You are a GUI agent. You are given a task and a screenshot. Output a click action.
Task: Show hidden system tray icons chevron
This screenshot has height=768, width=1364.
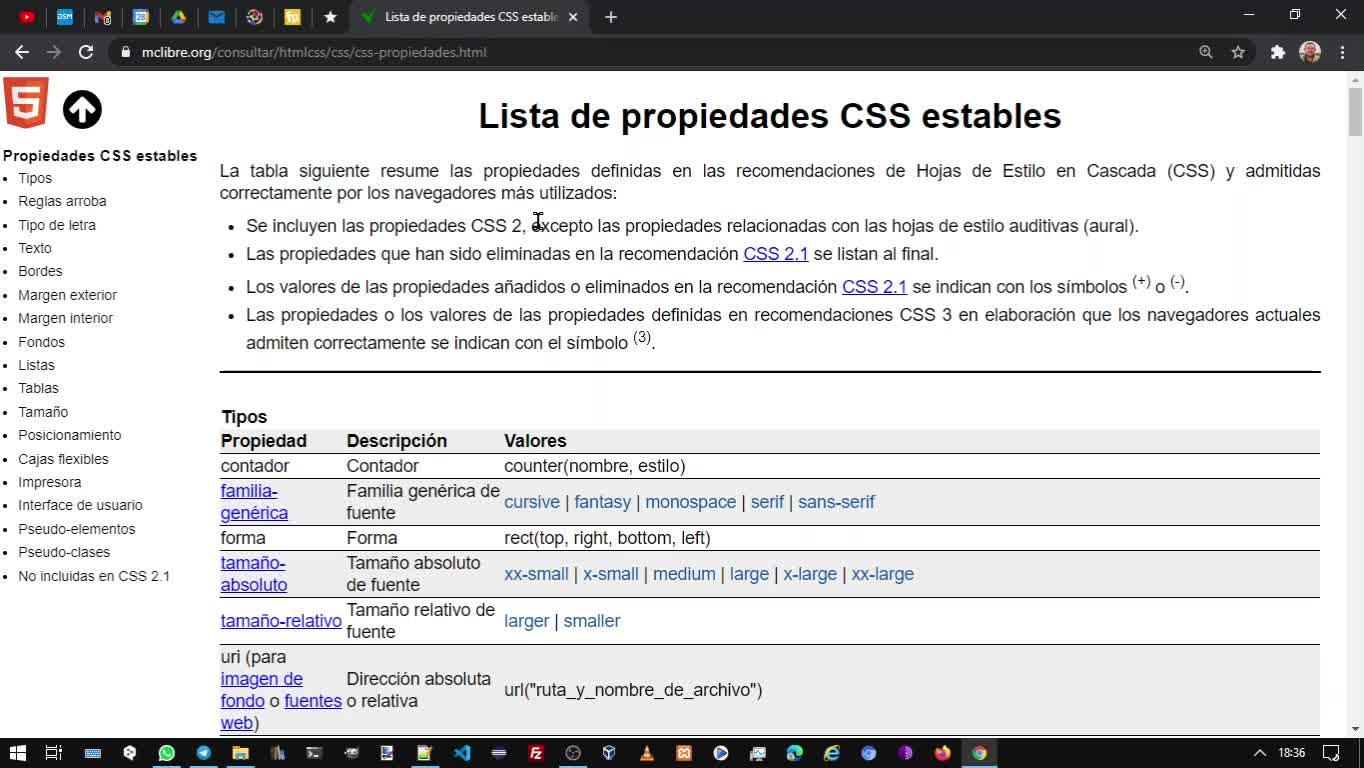(1259, 753)
